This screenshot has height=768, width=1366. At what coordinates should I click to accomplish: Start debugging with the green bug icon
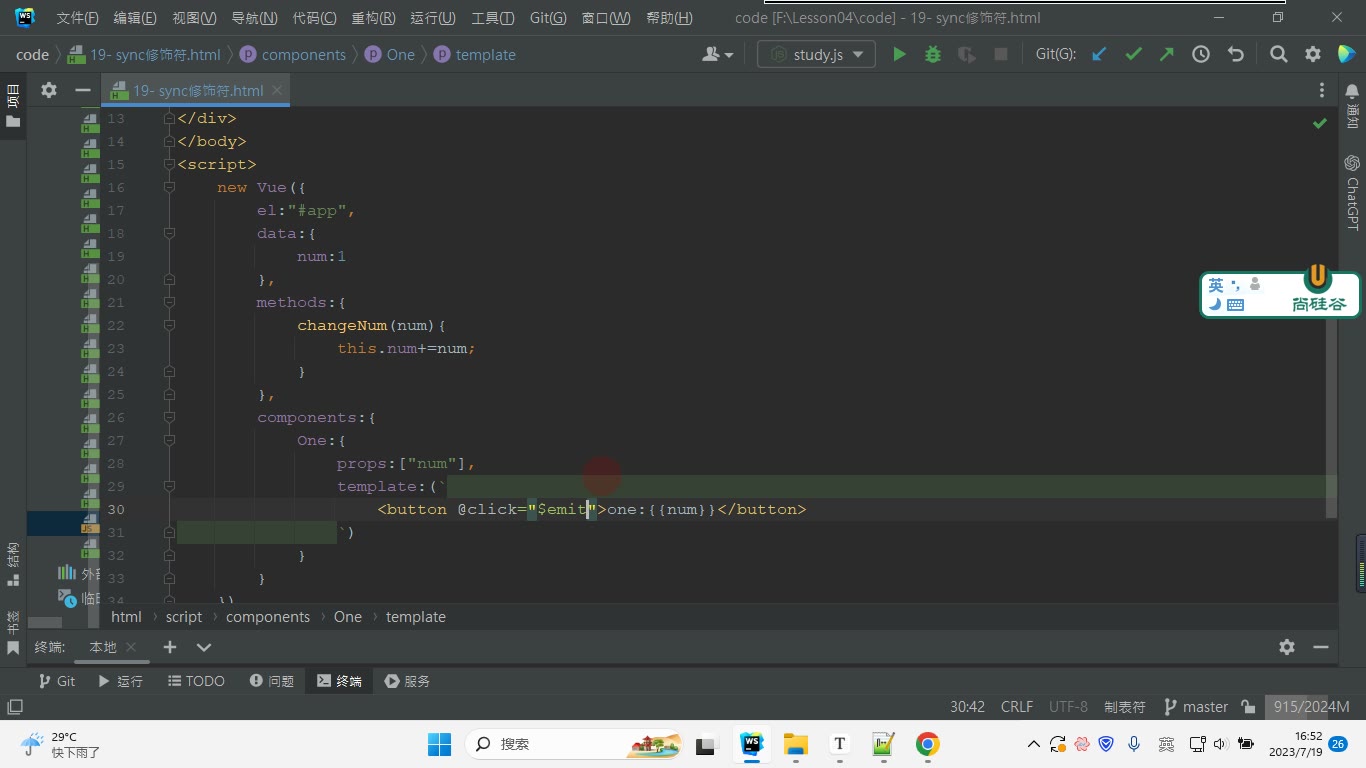pyautogui.click(x=933, y=55)
